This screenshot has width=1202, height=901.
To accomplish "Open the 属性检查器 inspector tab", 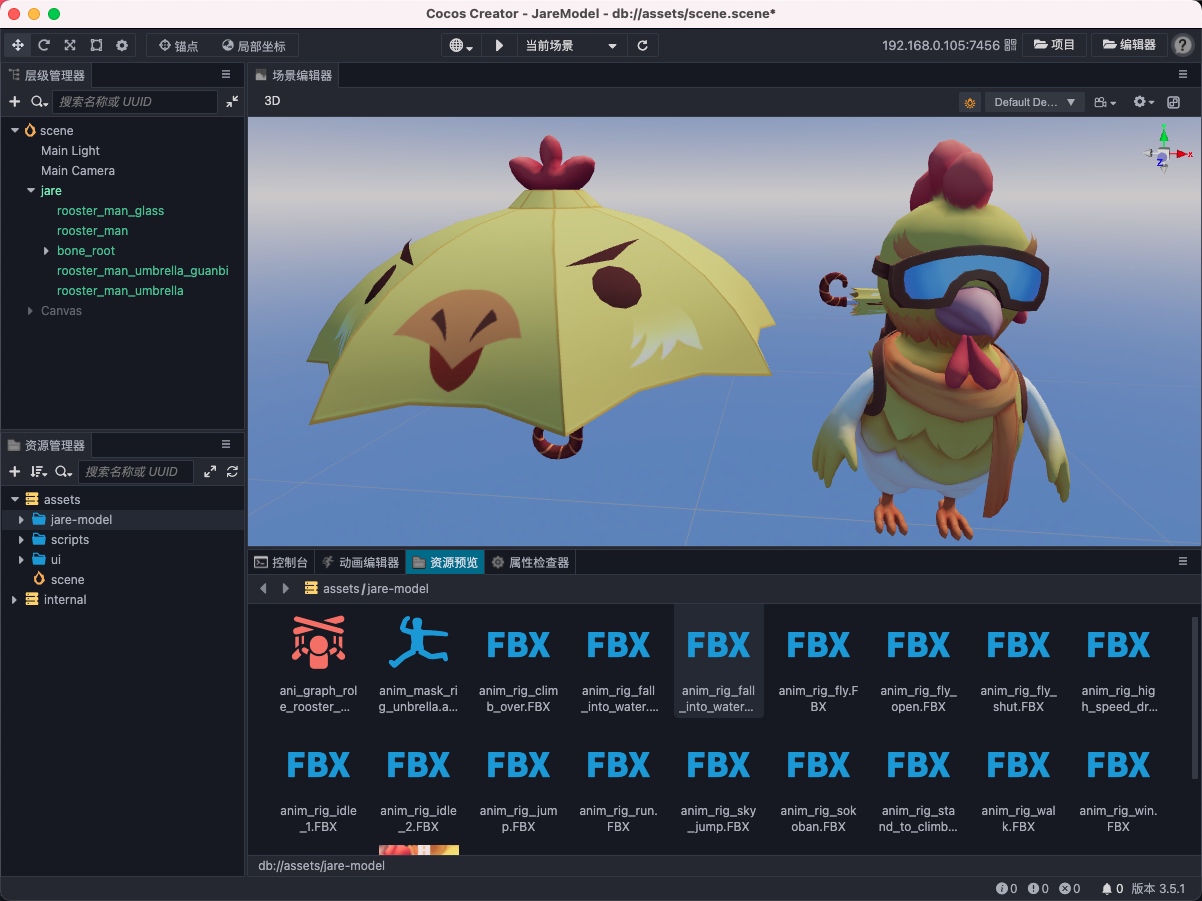I will click(540, 561).
